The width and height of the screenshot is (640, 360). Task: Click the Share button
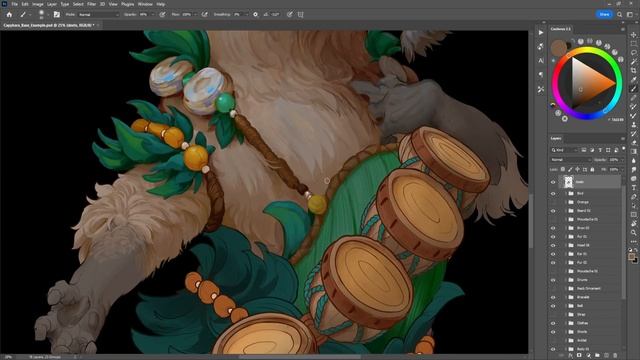coord(604,14)
